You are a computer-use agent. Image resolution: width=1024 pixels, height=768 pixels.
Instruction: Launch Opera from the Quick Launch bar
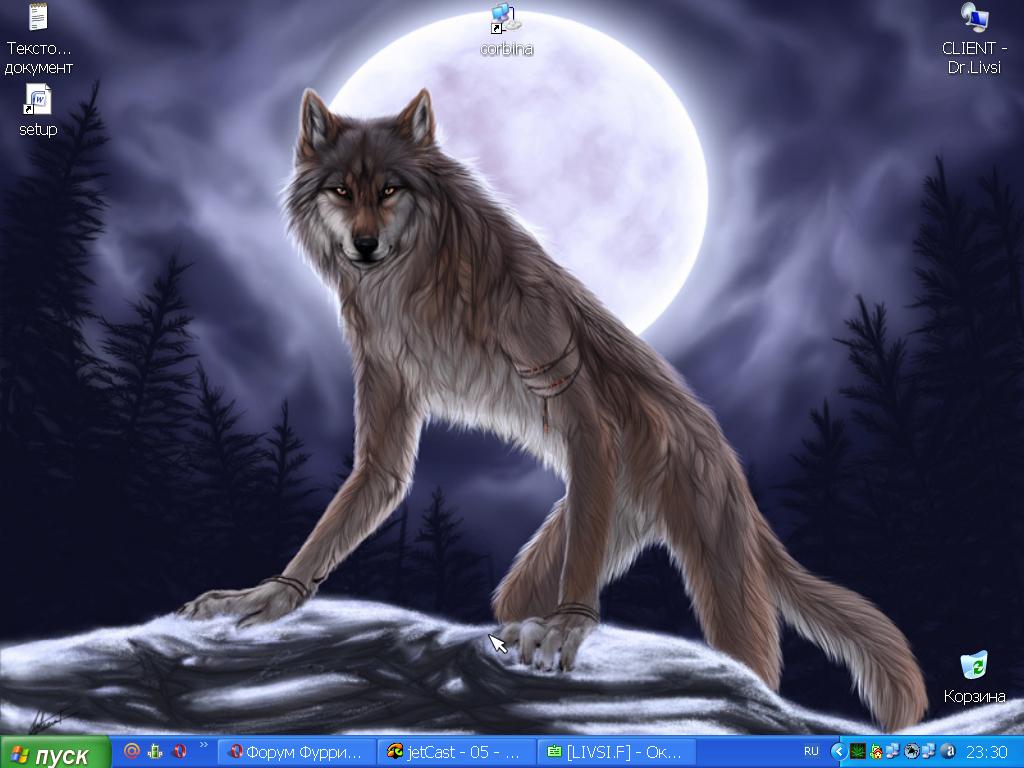[180, 751]
